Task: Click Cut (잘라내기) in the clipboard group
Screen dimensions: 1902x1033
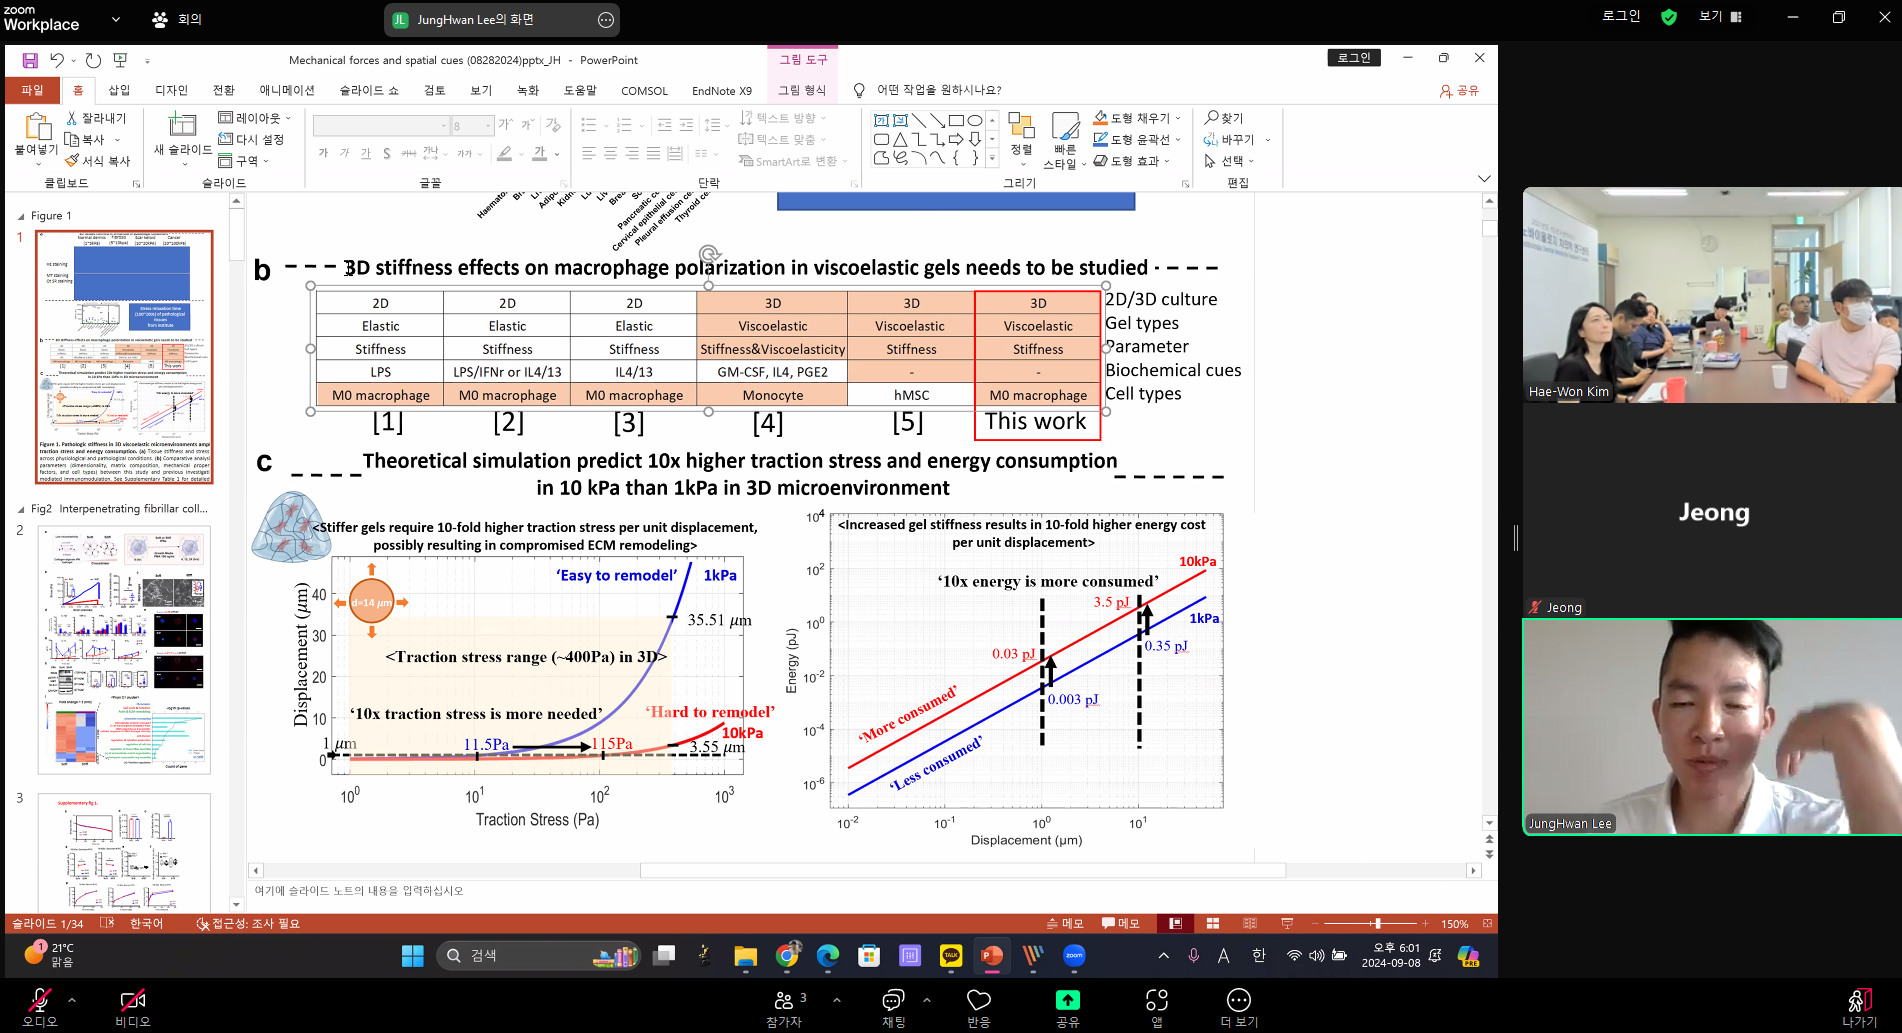Action: click(96, 118)
